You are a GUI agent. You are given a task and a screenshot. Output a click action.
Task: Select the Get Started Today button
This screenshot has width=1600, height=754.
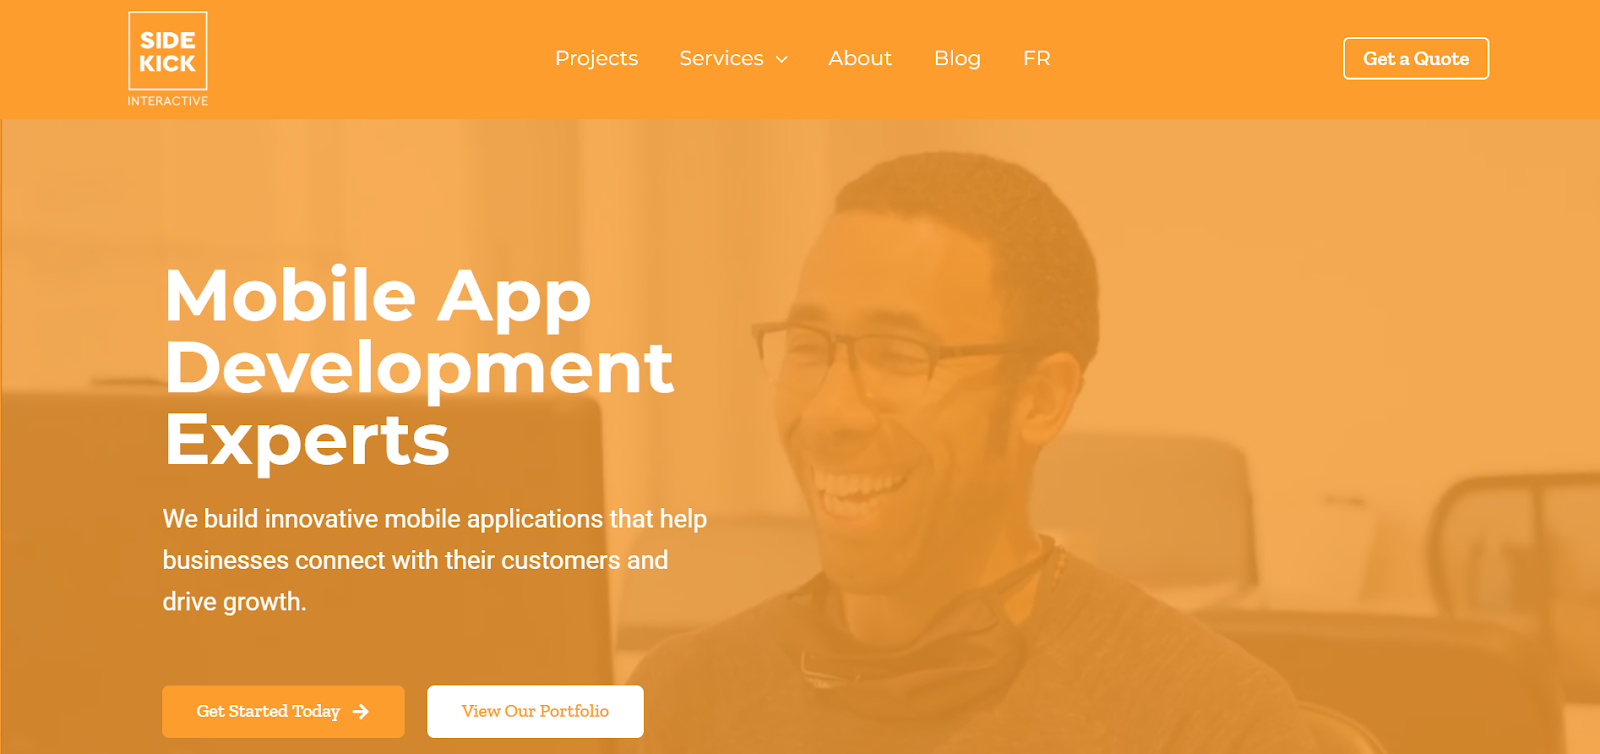click(x=283, y=711)
